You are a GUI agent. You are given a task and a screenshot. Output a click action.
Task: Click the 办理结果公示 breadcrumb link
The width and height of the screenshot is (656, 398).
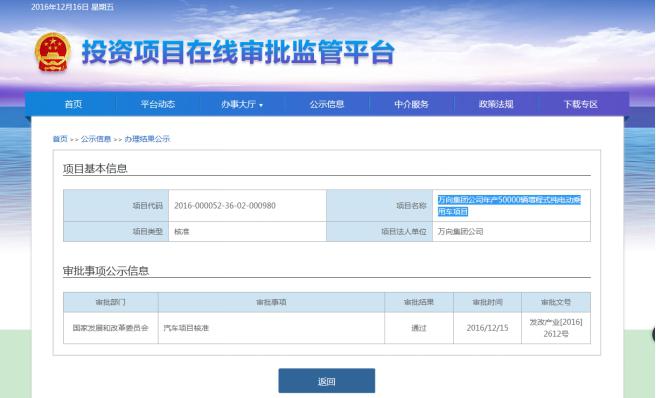click(147, 139)
